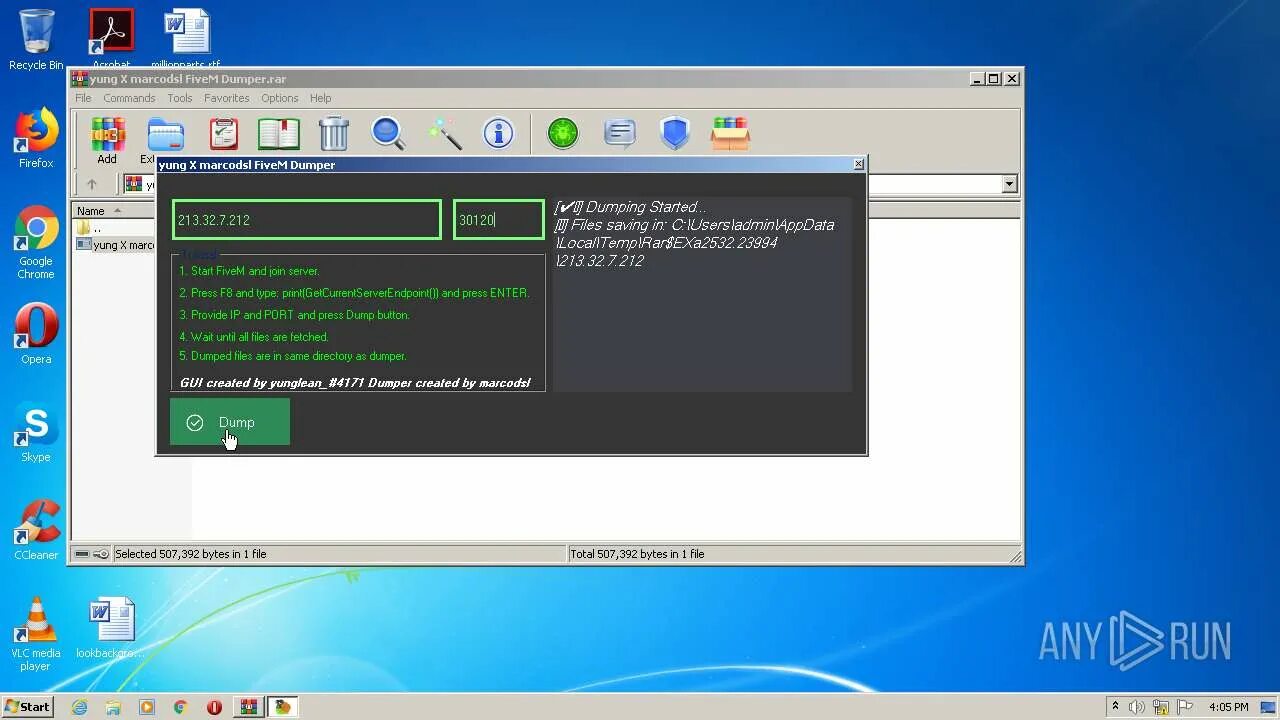Show hidden tray icons arrow
Viewport: 1280px width, 720px height.
pyautogui.click(x=1115, y=707)
